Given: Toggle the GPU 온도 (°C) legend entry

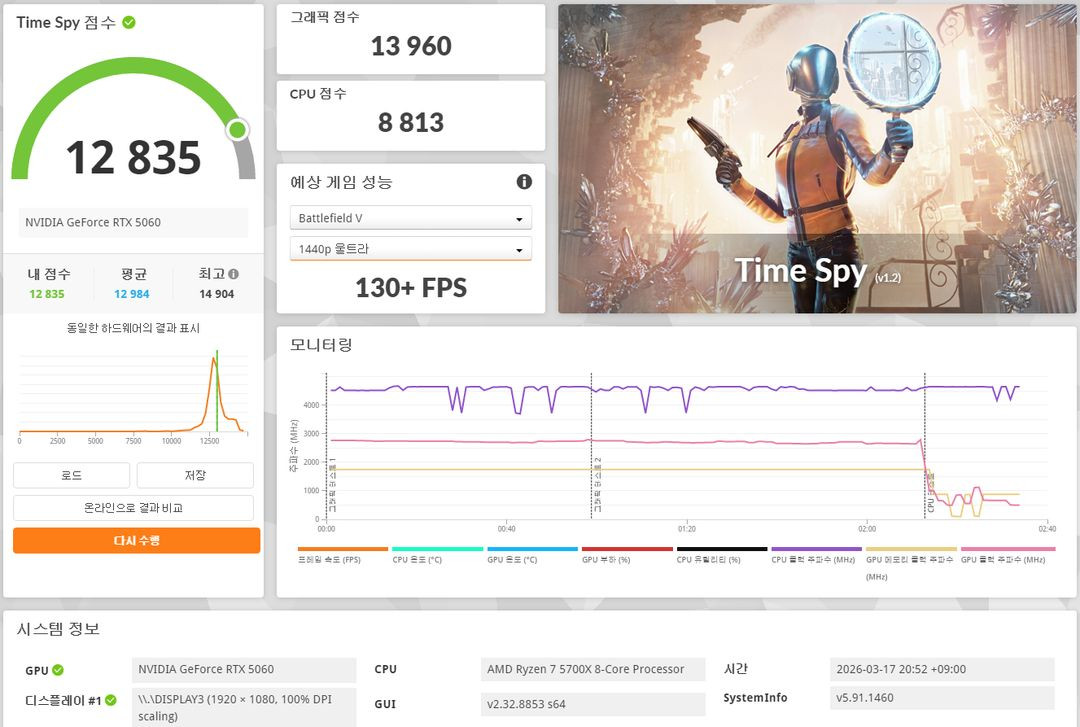Looking at the screenshot, I should click(x=530, y=549).
